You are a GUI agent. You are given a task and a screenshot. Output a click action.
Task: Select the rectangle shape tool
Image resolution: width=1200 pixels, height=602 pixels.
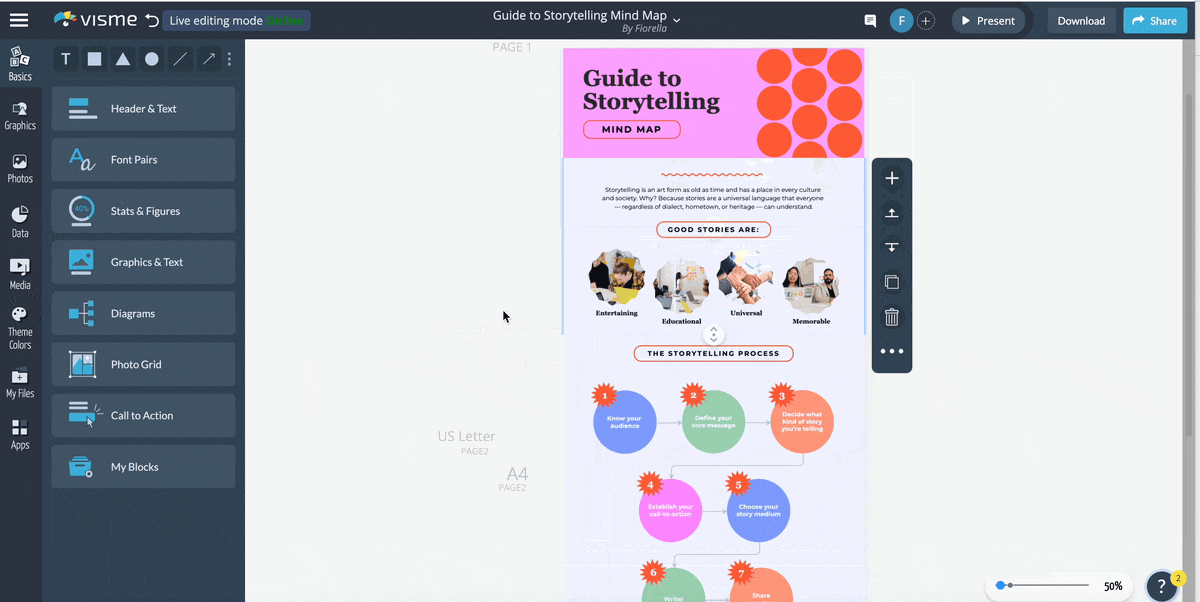coord(94,59)
